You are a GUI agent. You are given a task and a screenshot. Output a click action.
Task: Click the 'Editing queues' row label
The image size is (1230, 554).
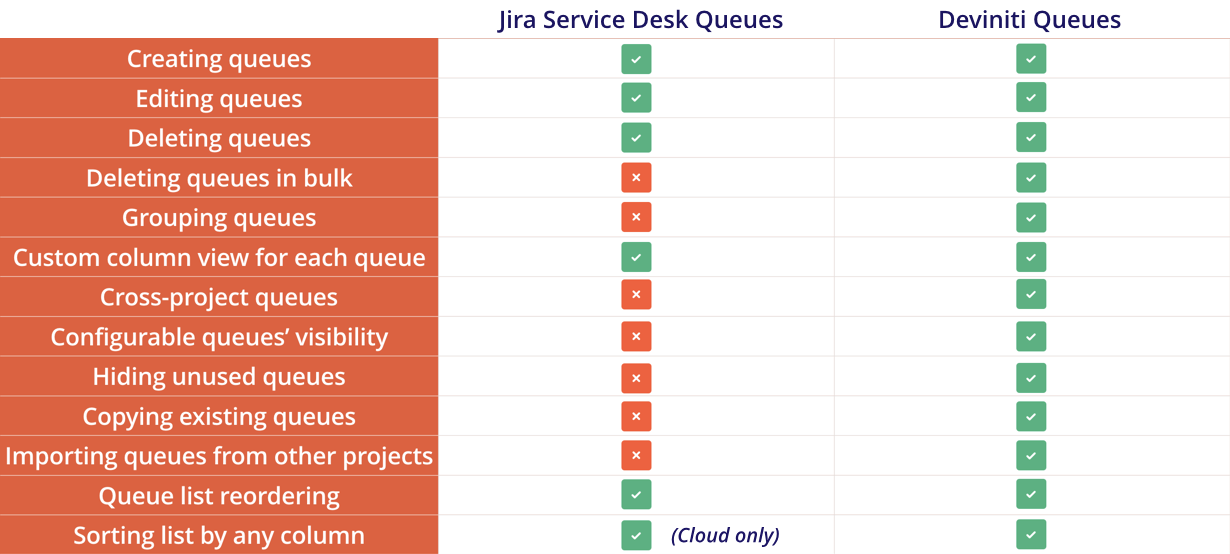pos(219,99)
